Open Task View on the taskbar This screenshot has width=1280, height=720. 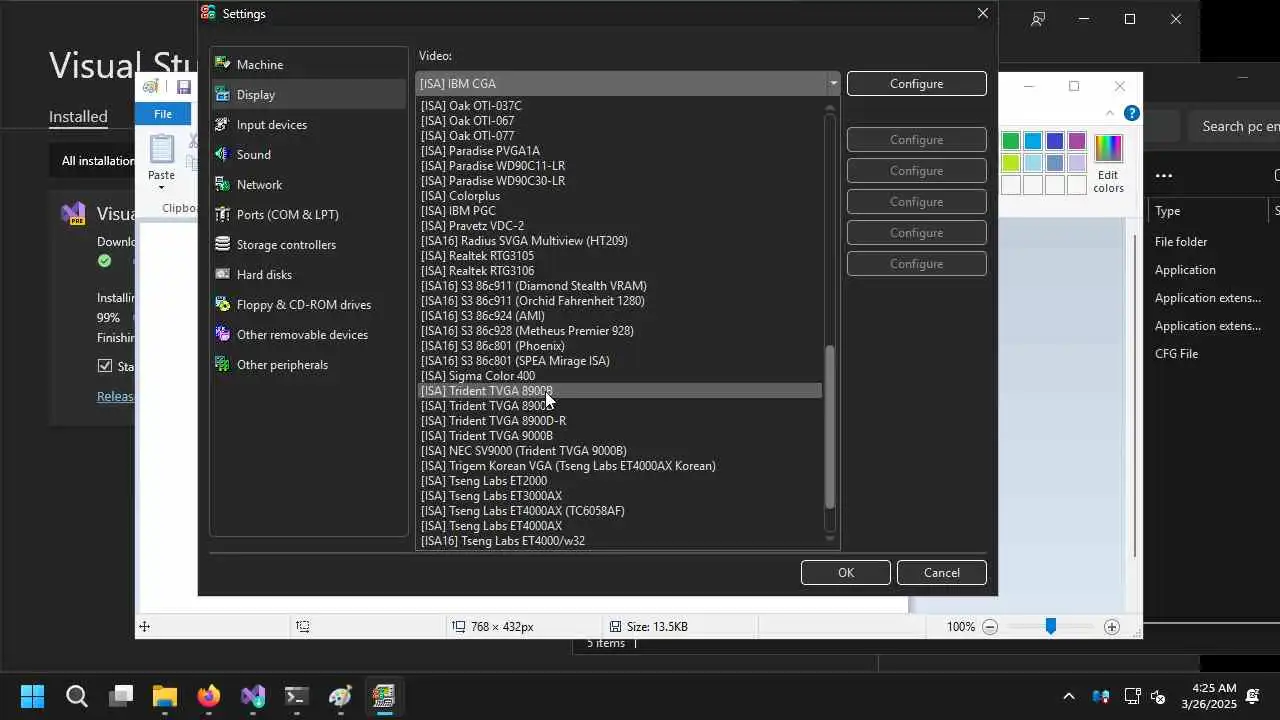(122, 696)
